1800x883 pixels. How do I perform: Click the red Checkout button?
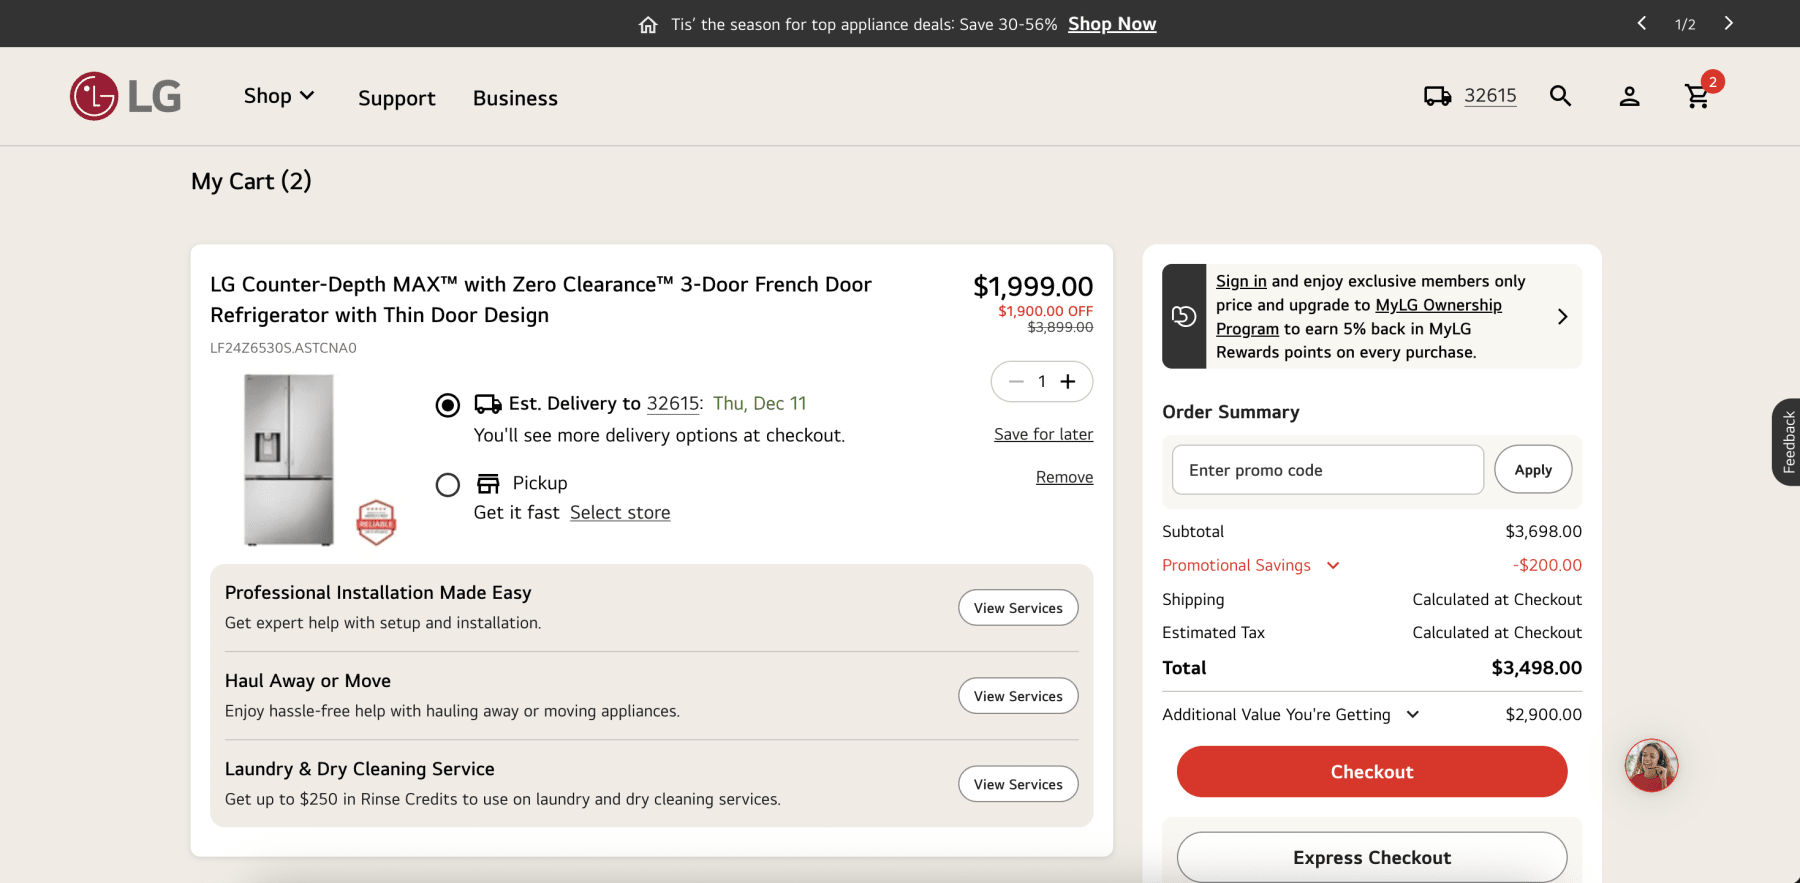click(x=1371, y=772)
